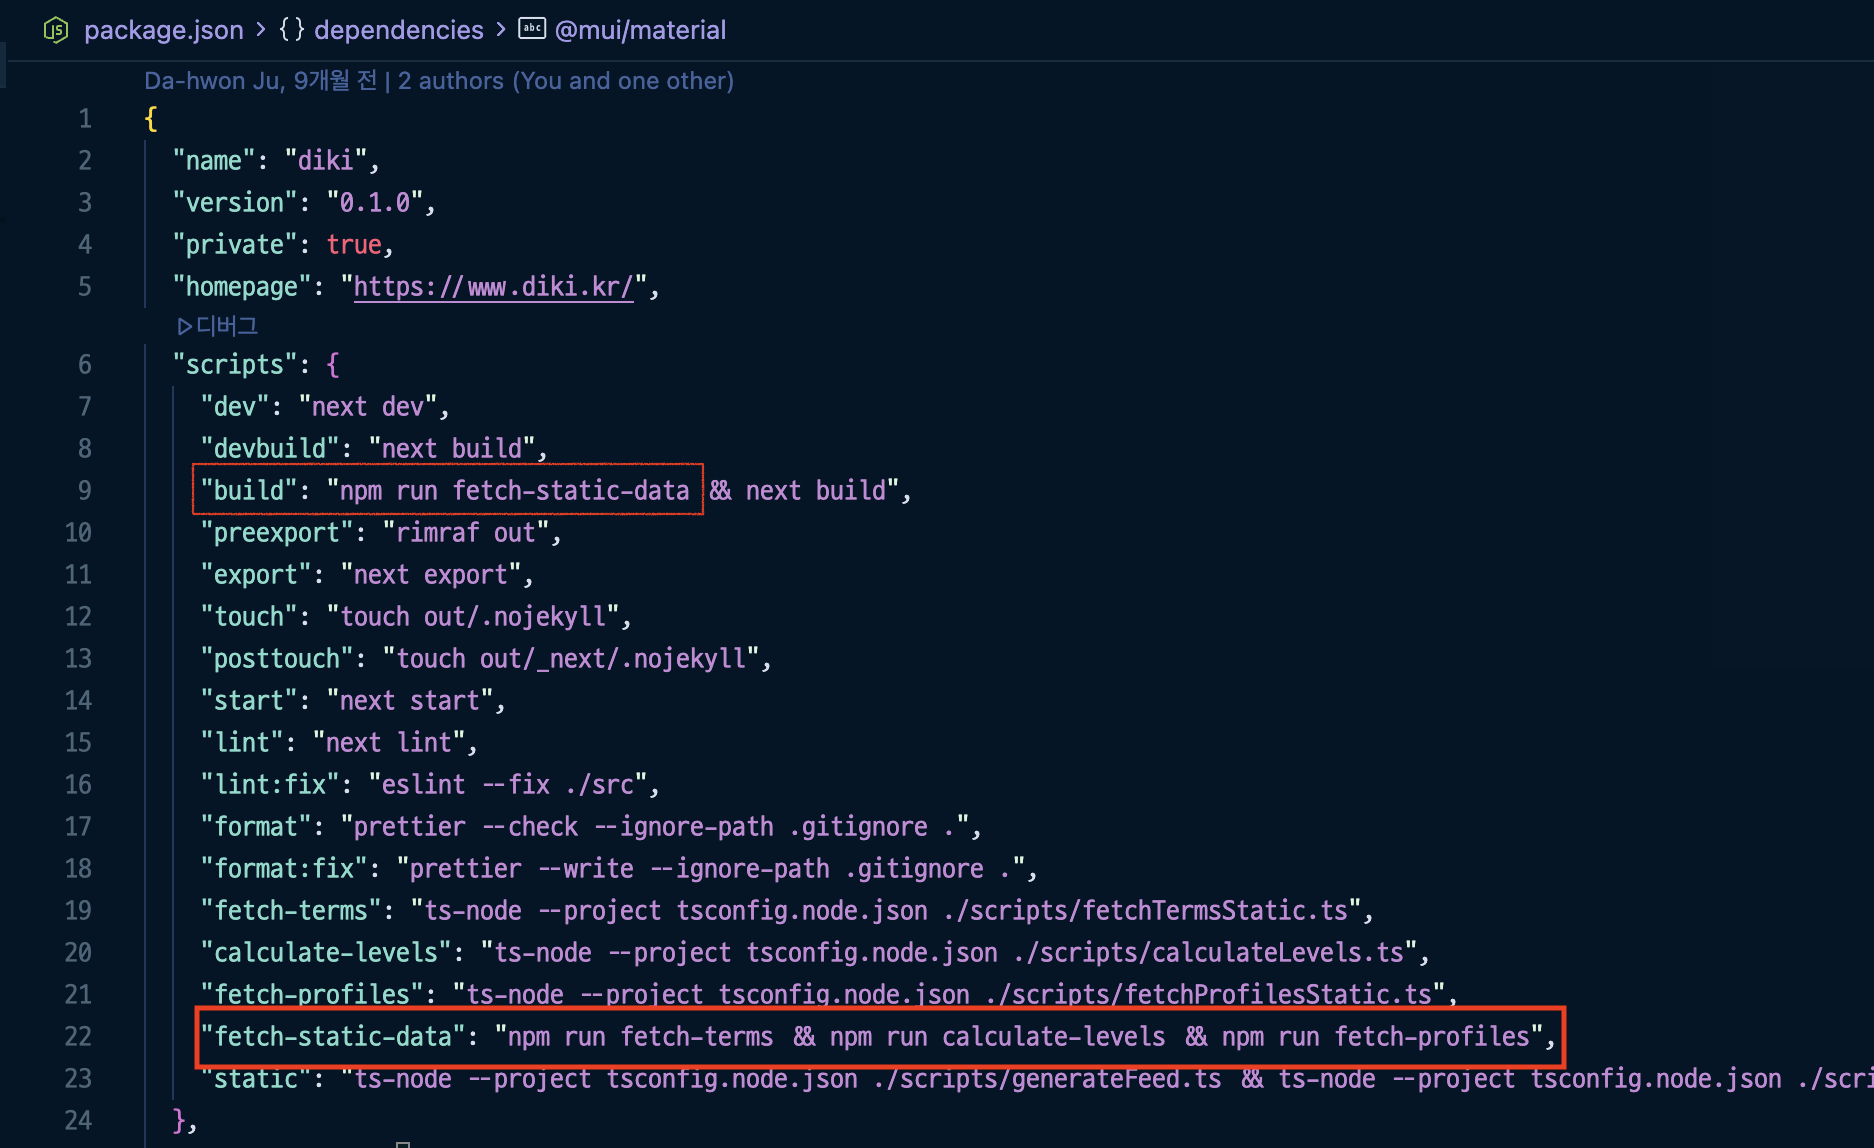The height and width of the screenshot is (1148, 1874).
Task: Select the @mui/material breadcrumb segment
Action: coord(640,30)
